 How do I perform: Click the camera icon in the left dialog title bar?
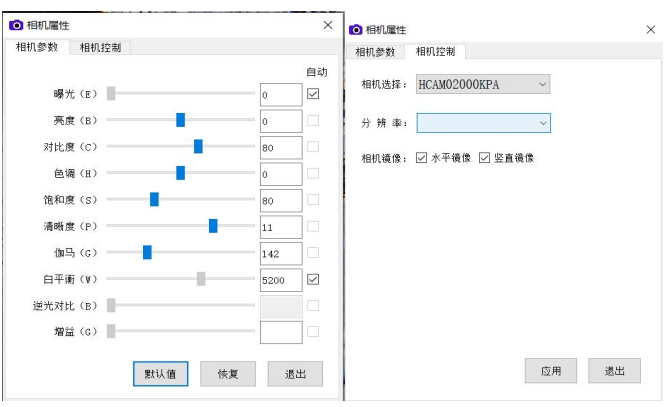tap(16, 24)
